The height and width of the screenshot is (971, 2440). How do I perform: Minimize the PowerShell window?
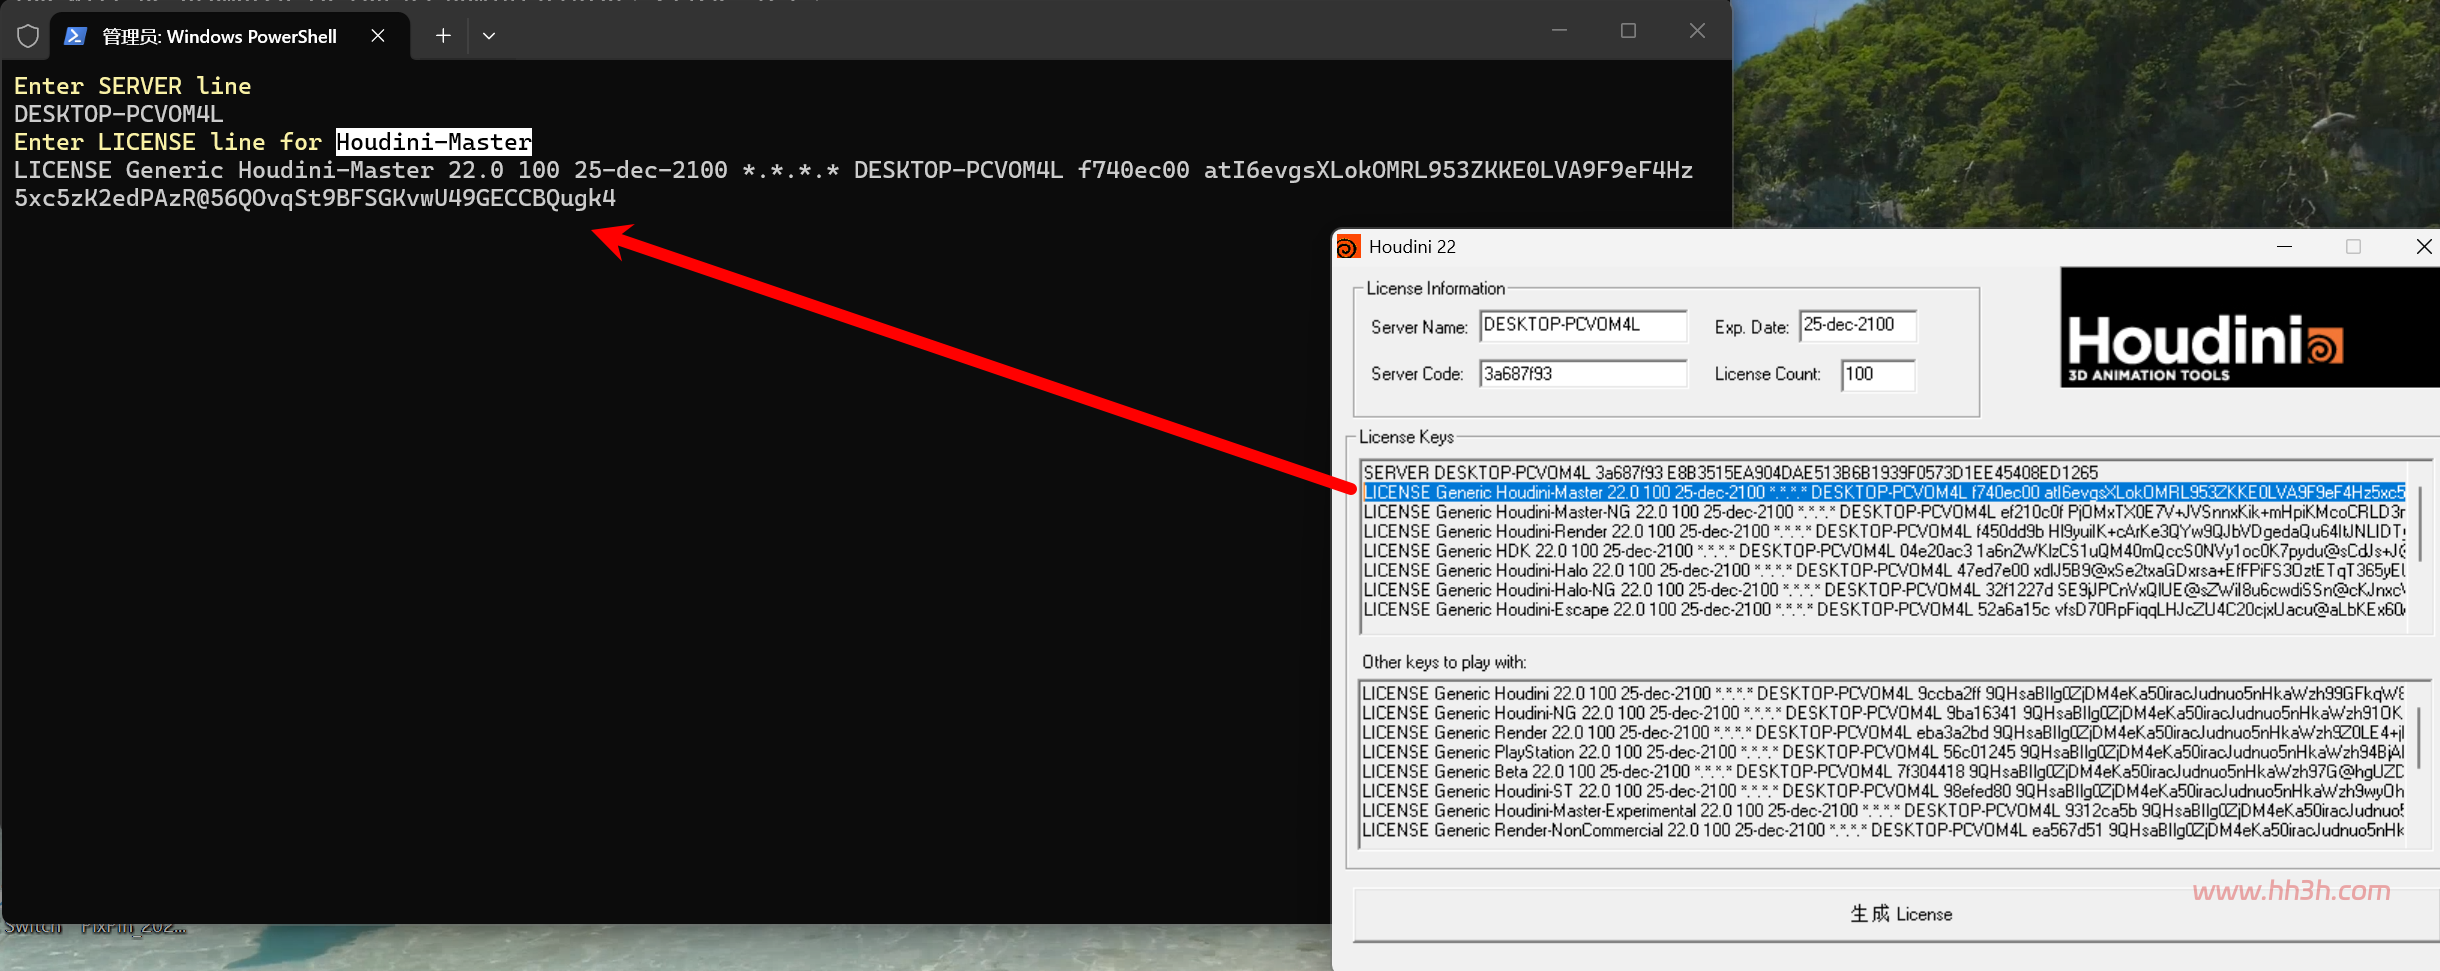(1559, 31)
